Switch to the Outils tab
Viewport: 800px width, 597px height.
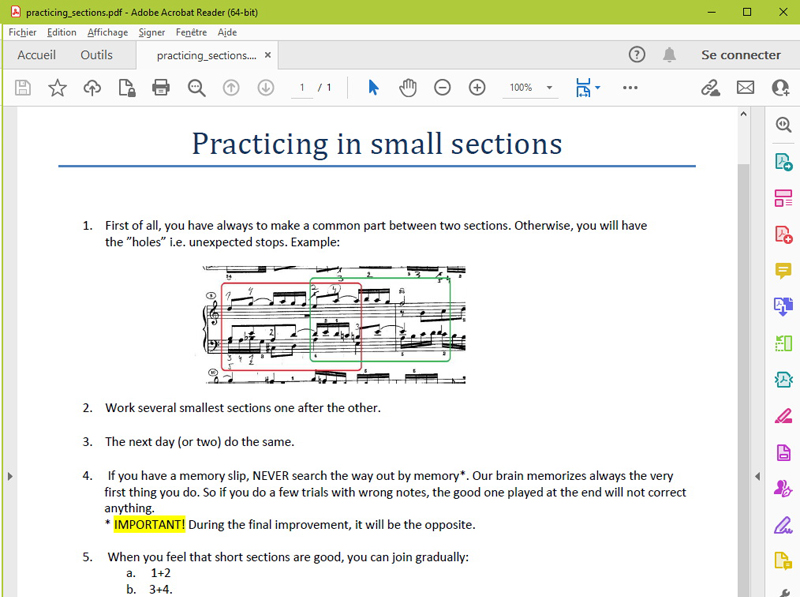[x=97, y=55]
